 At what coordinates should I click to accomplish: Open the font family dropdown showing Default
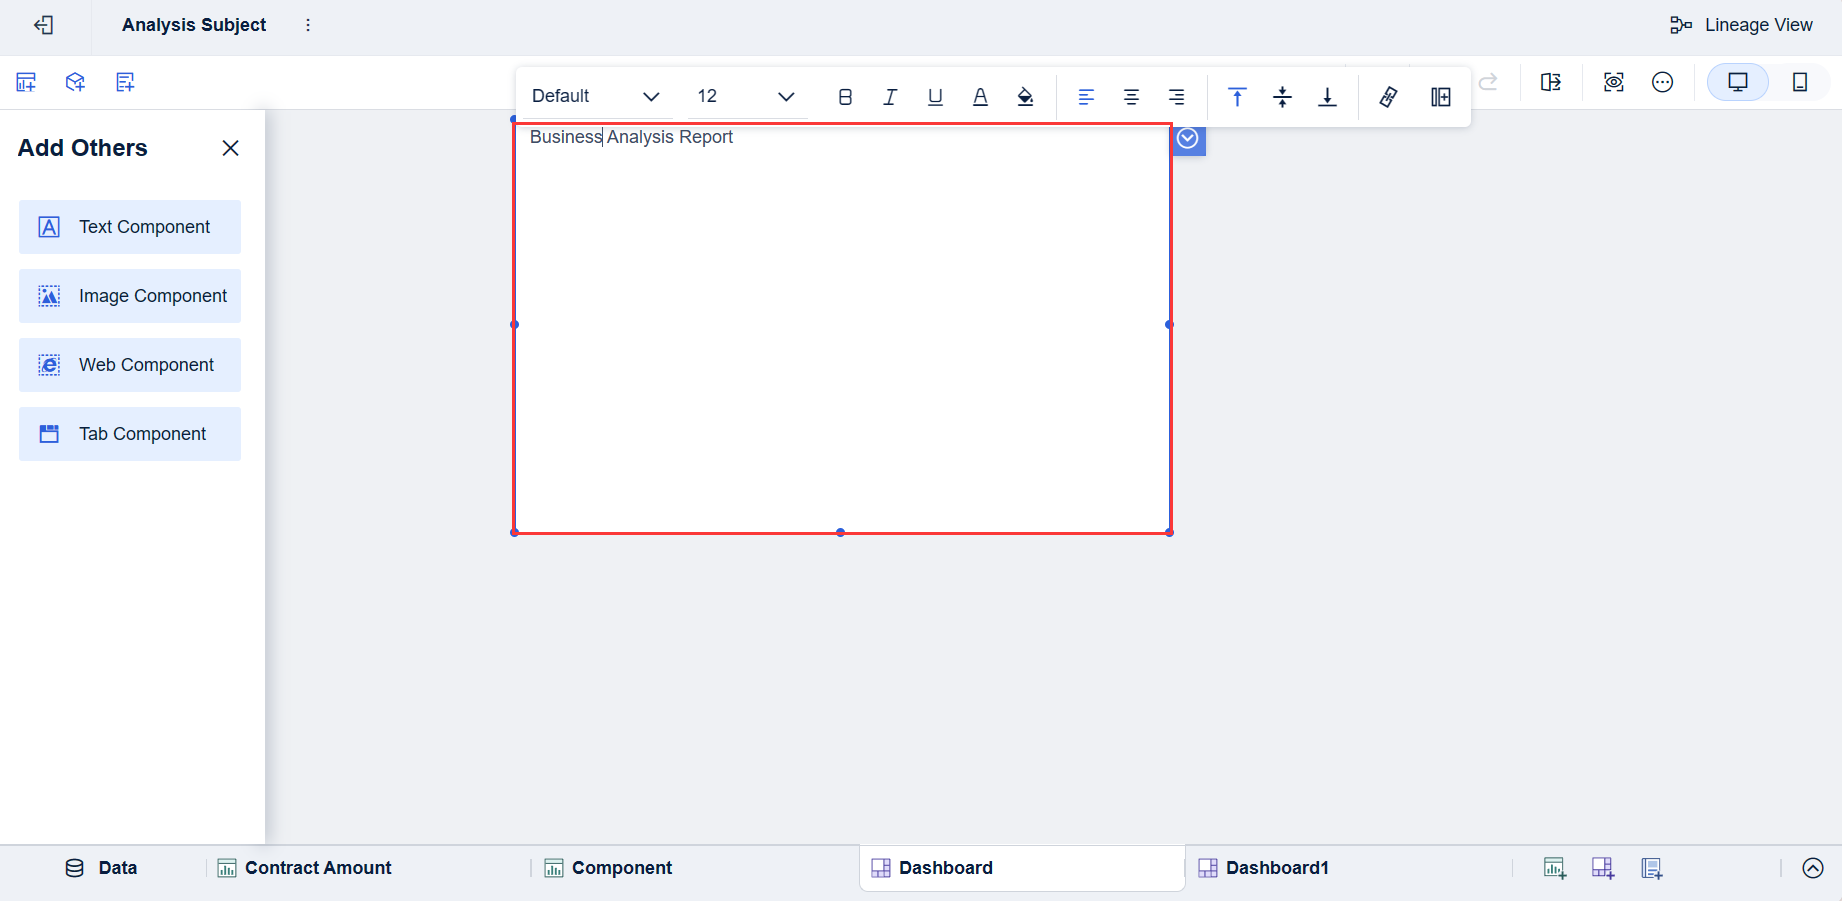[x=595, y=96]
